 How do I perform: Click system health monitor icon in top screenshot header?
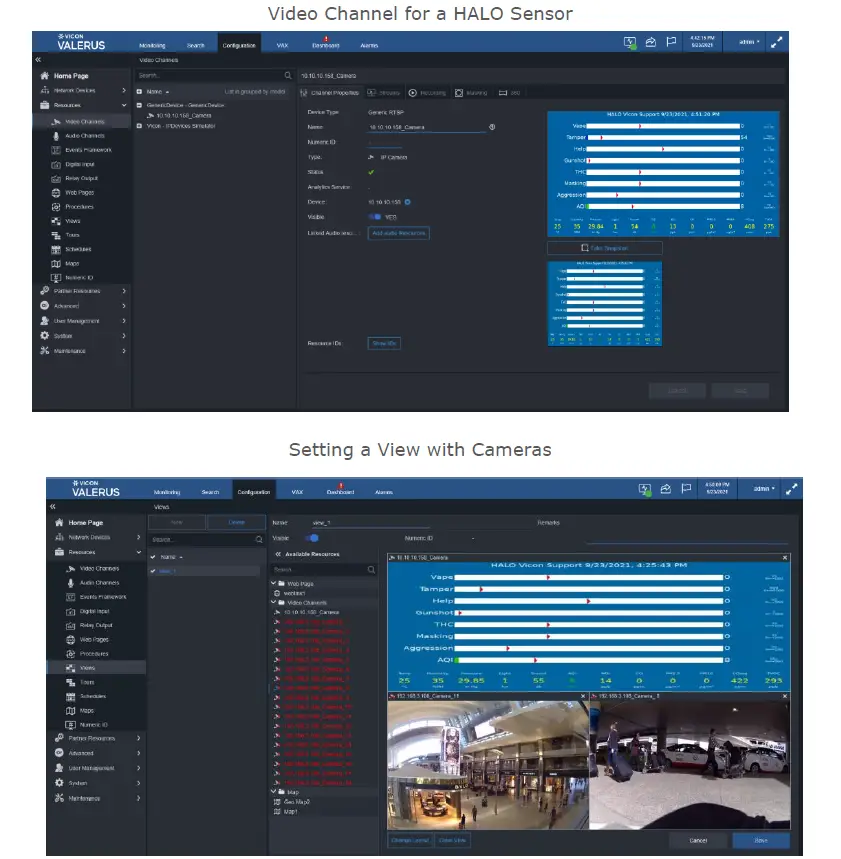pyautogui.click(x=630, y=42)
